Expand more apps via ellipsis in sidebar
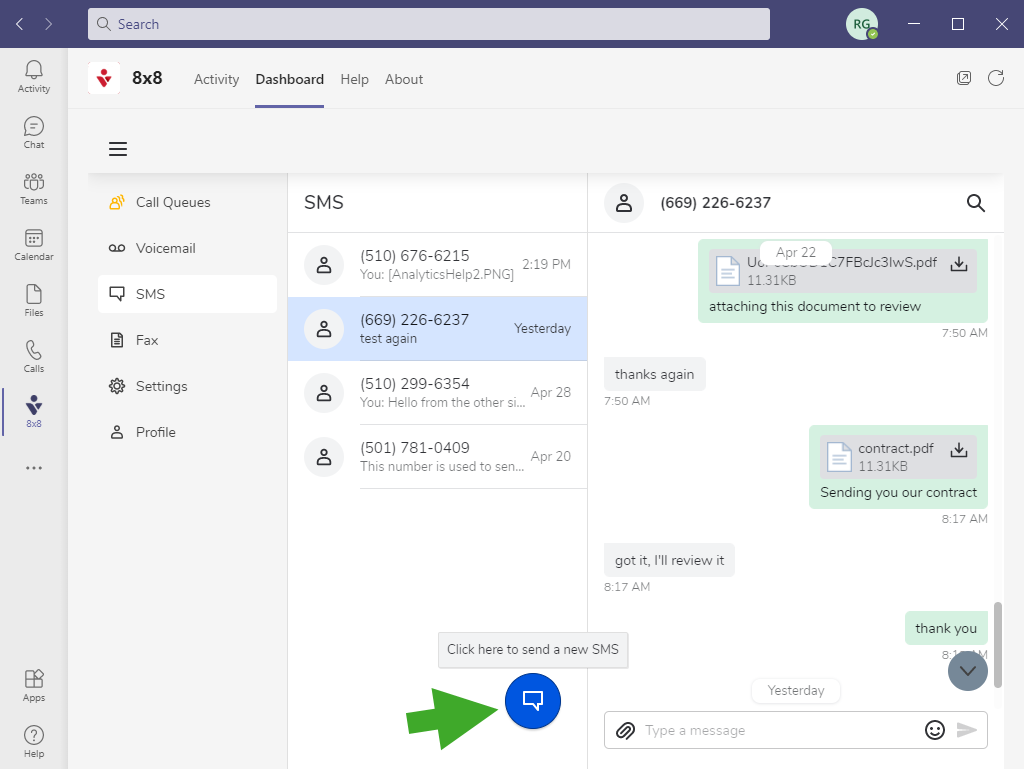The height and width of the screenshot is (769, 1024). point(34,467)
